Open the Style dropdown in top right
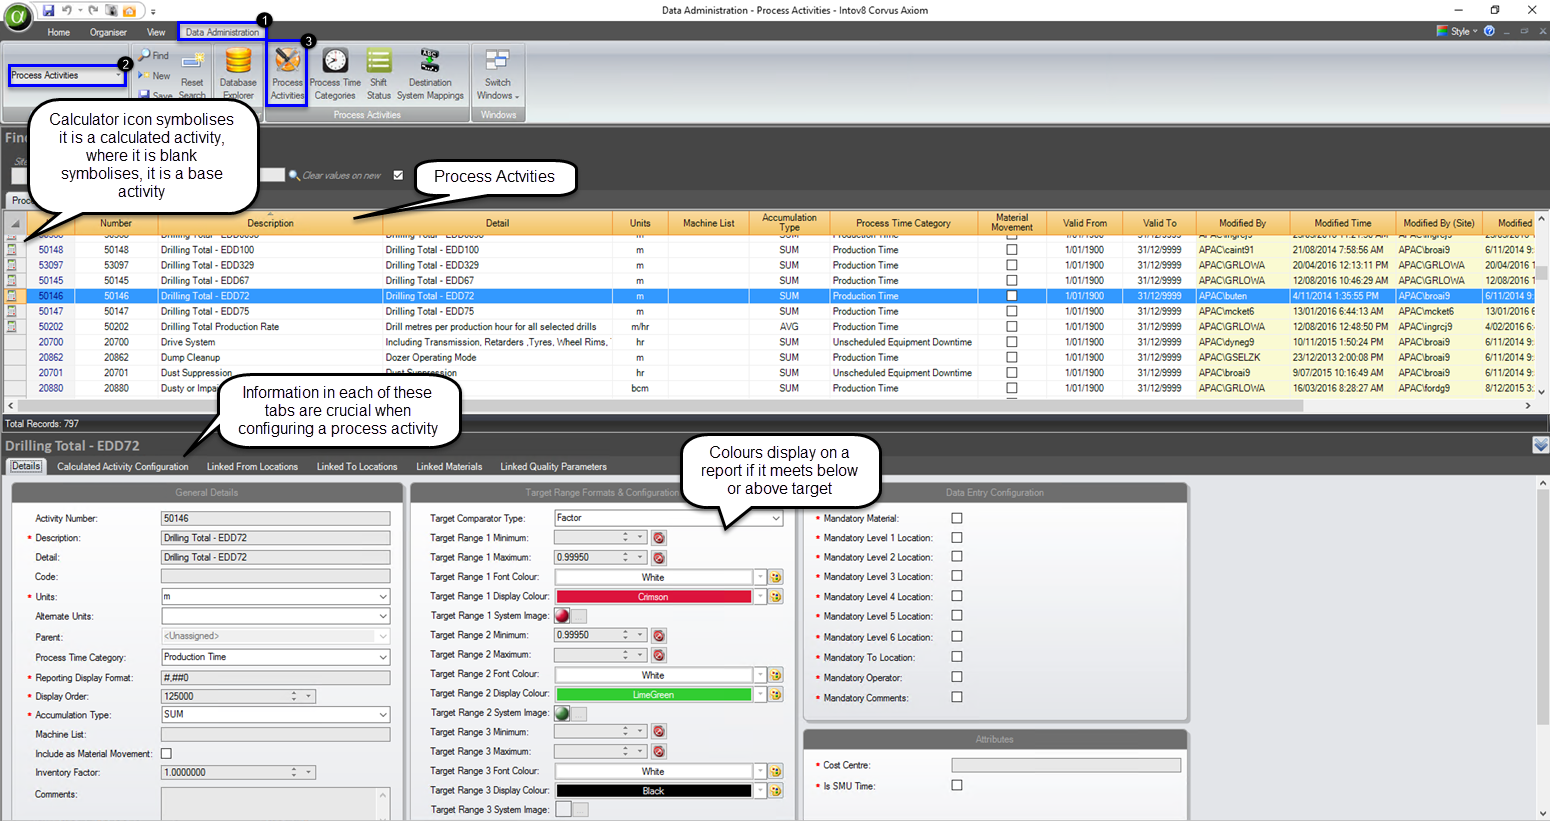1550x821 pixels. pos(1457,31)
